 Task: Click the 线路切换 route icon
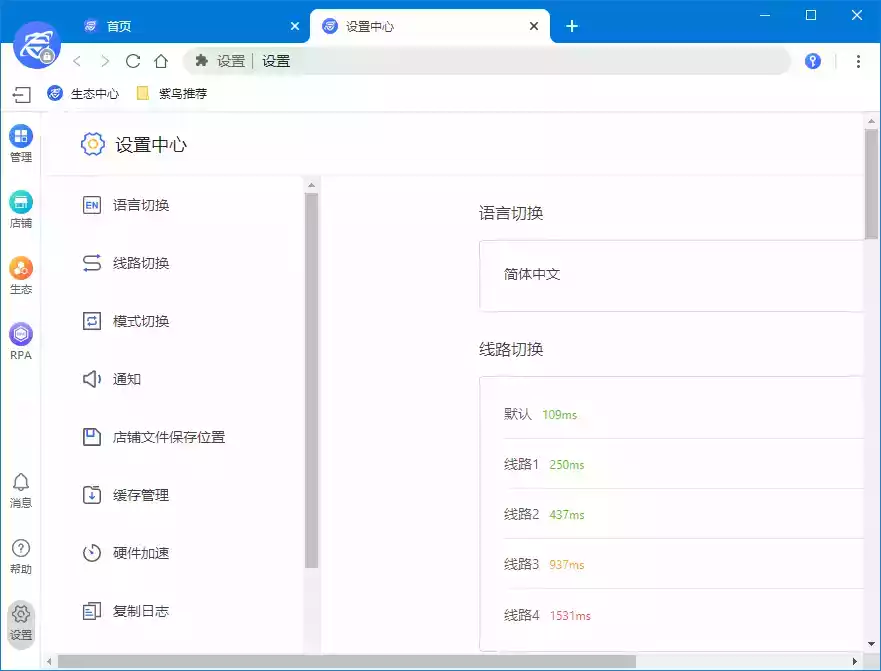[92, 263]
